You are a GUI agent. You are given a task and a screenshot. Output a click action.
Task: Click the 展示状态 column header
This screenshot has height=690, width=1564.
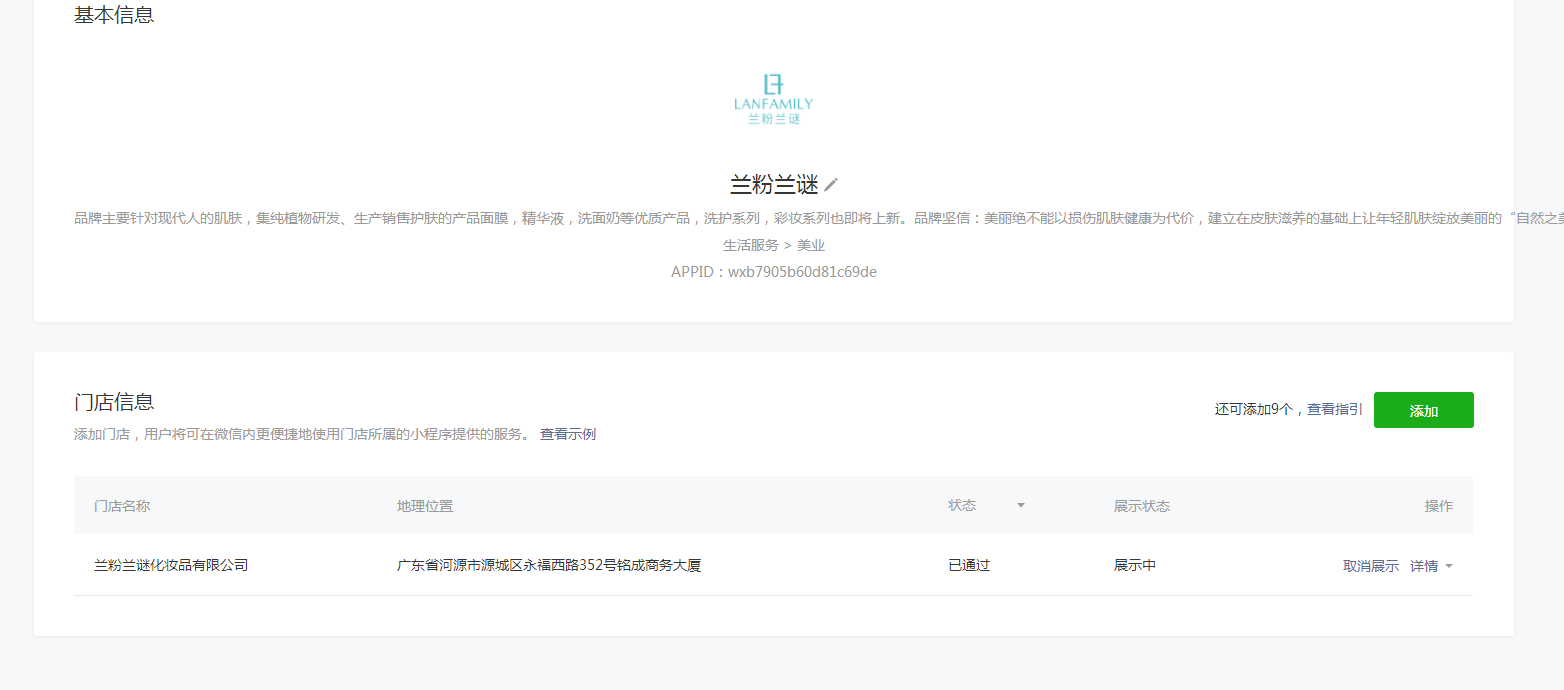[x=1142, y=506]
